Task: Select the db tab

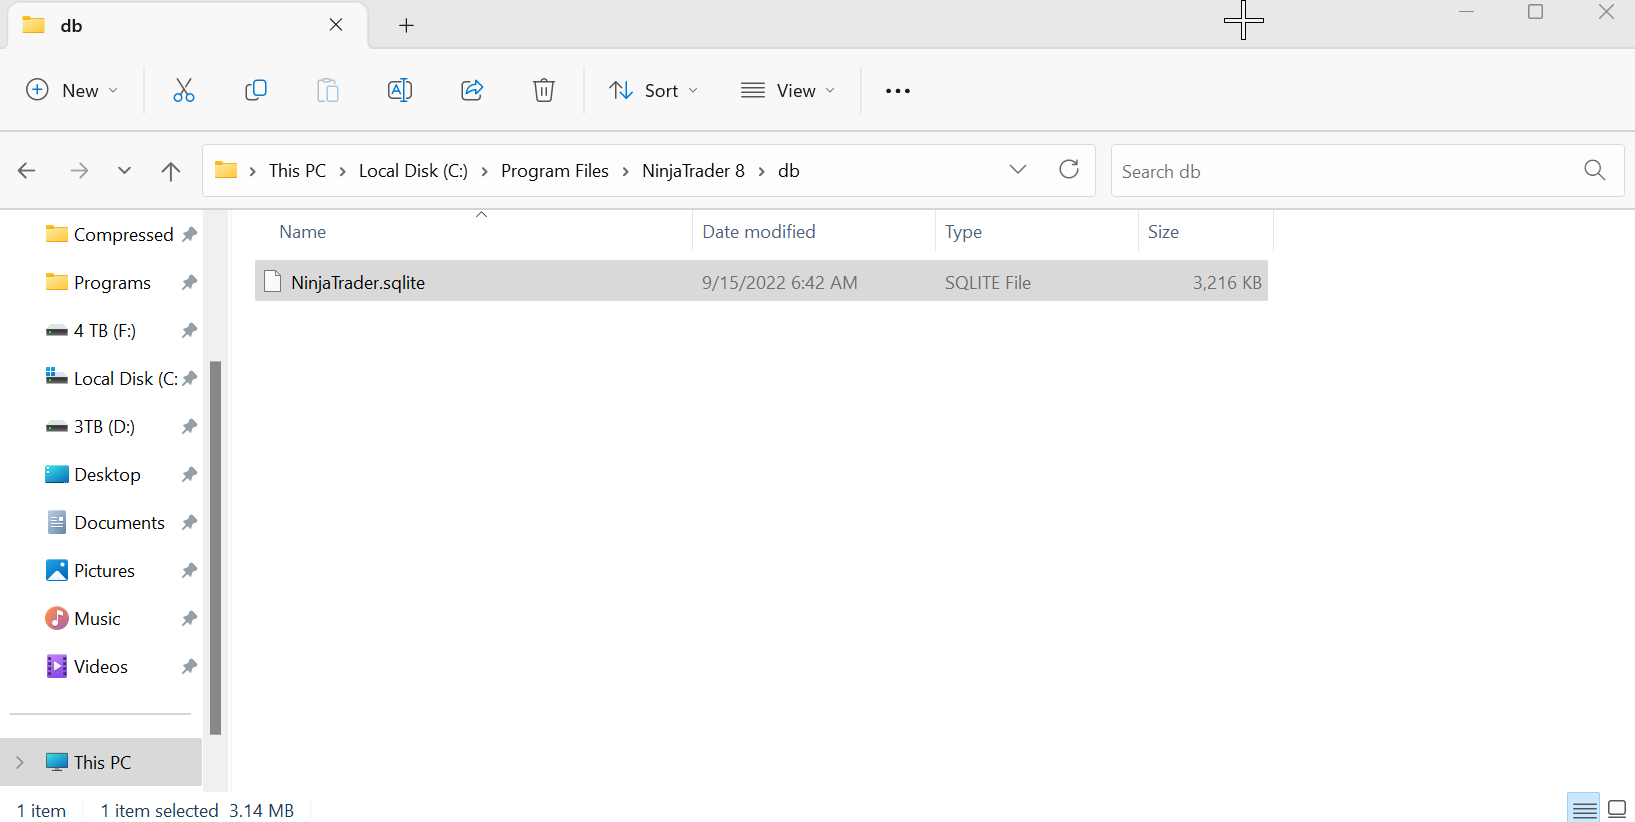Action: point(187,25)
